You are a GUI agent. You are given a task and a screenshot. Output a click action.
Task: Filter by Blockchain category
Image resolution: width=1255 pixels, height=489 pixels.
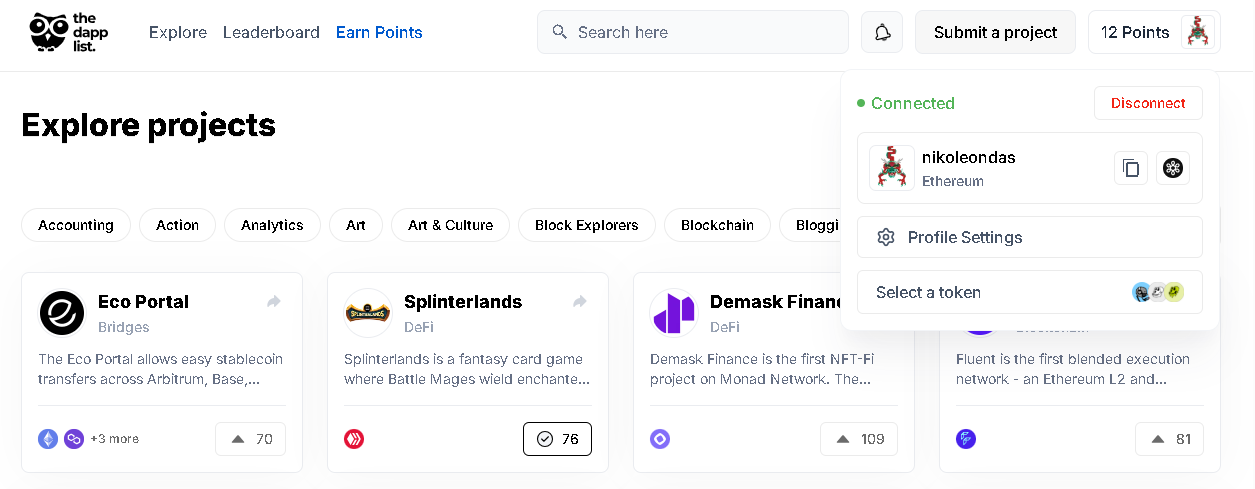(717, 225)
